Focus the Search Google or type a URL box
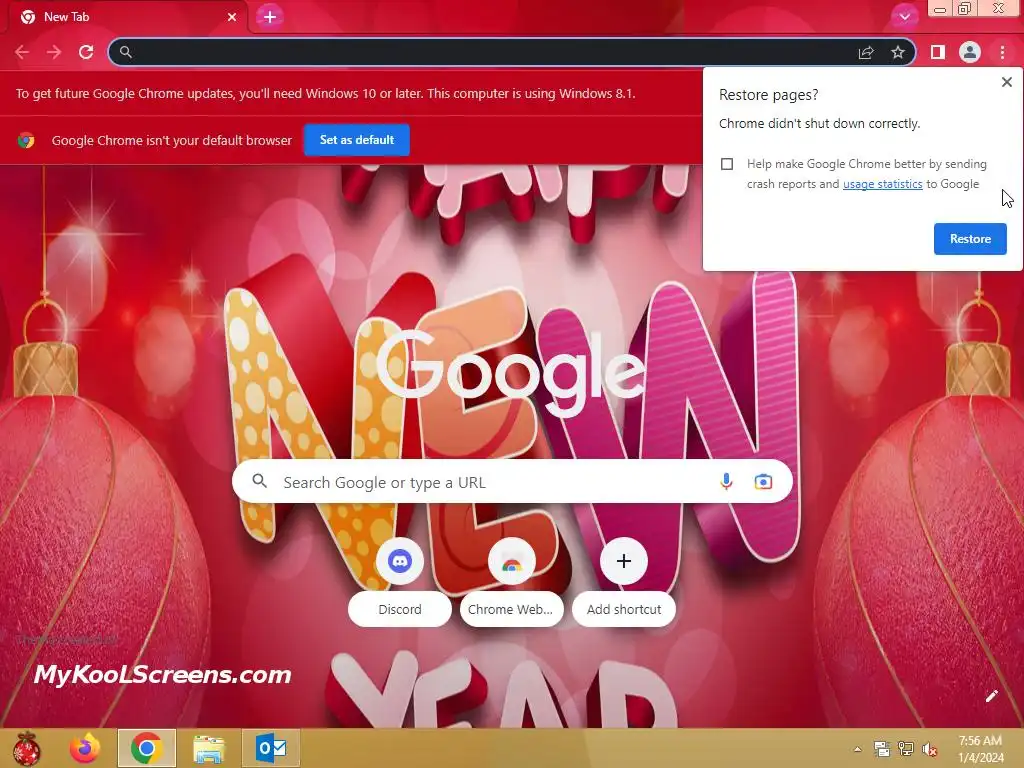 tap(512, 482)
